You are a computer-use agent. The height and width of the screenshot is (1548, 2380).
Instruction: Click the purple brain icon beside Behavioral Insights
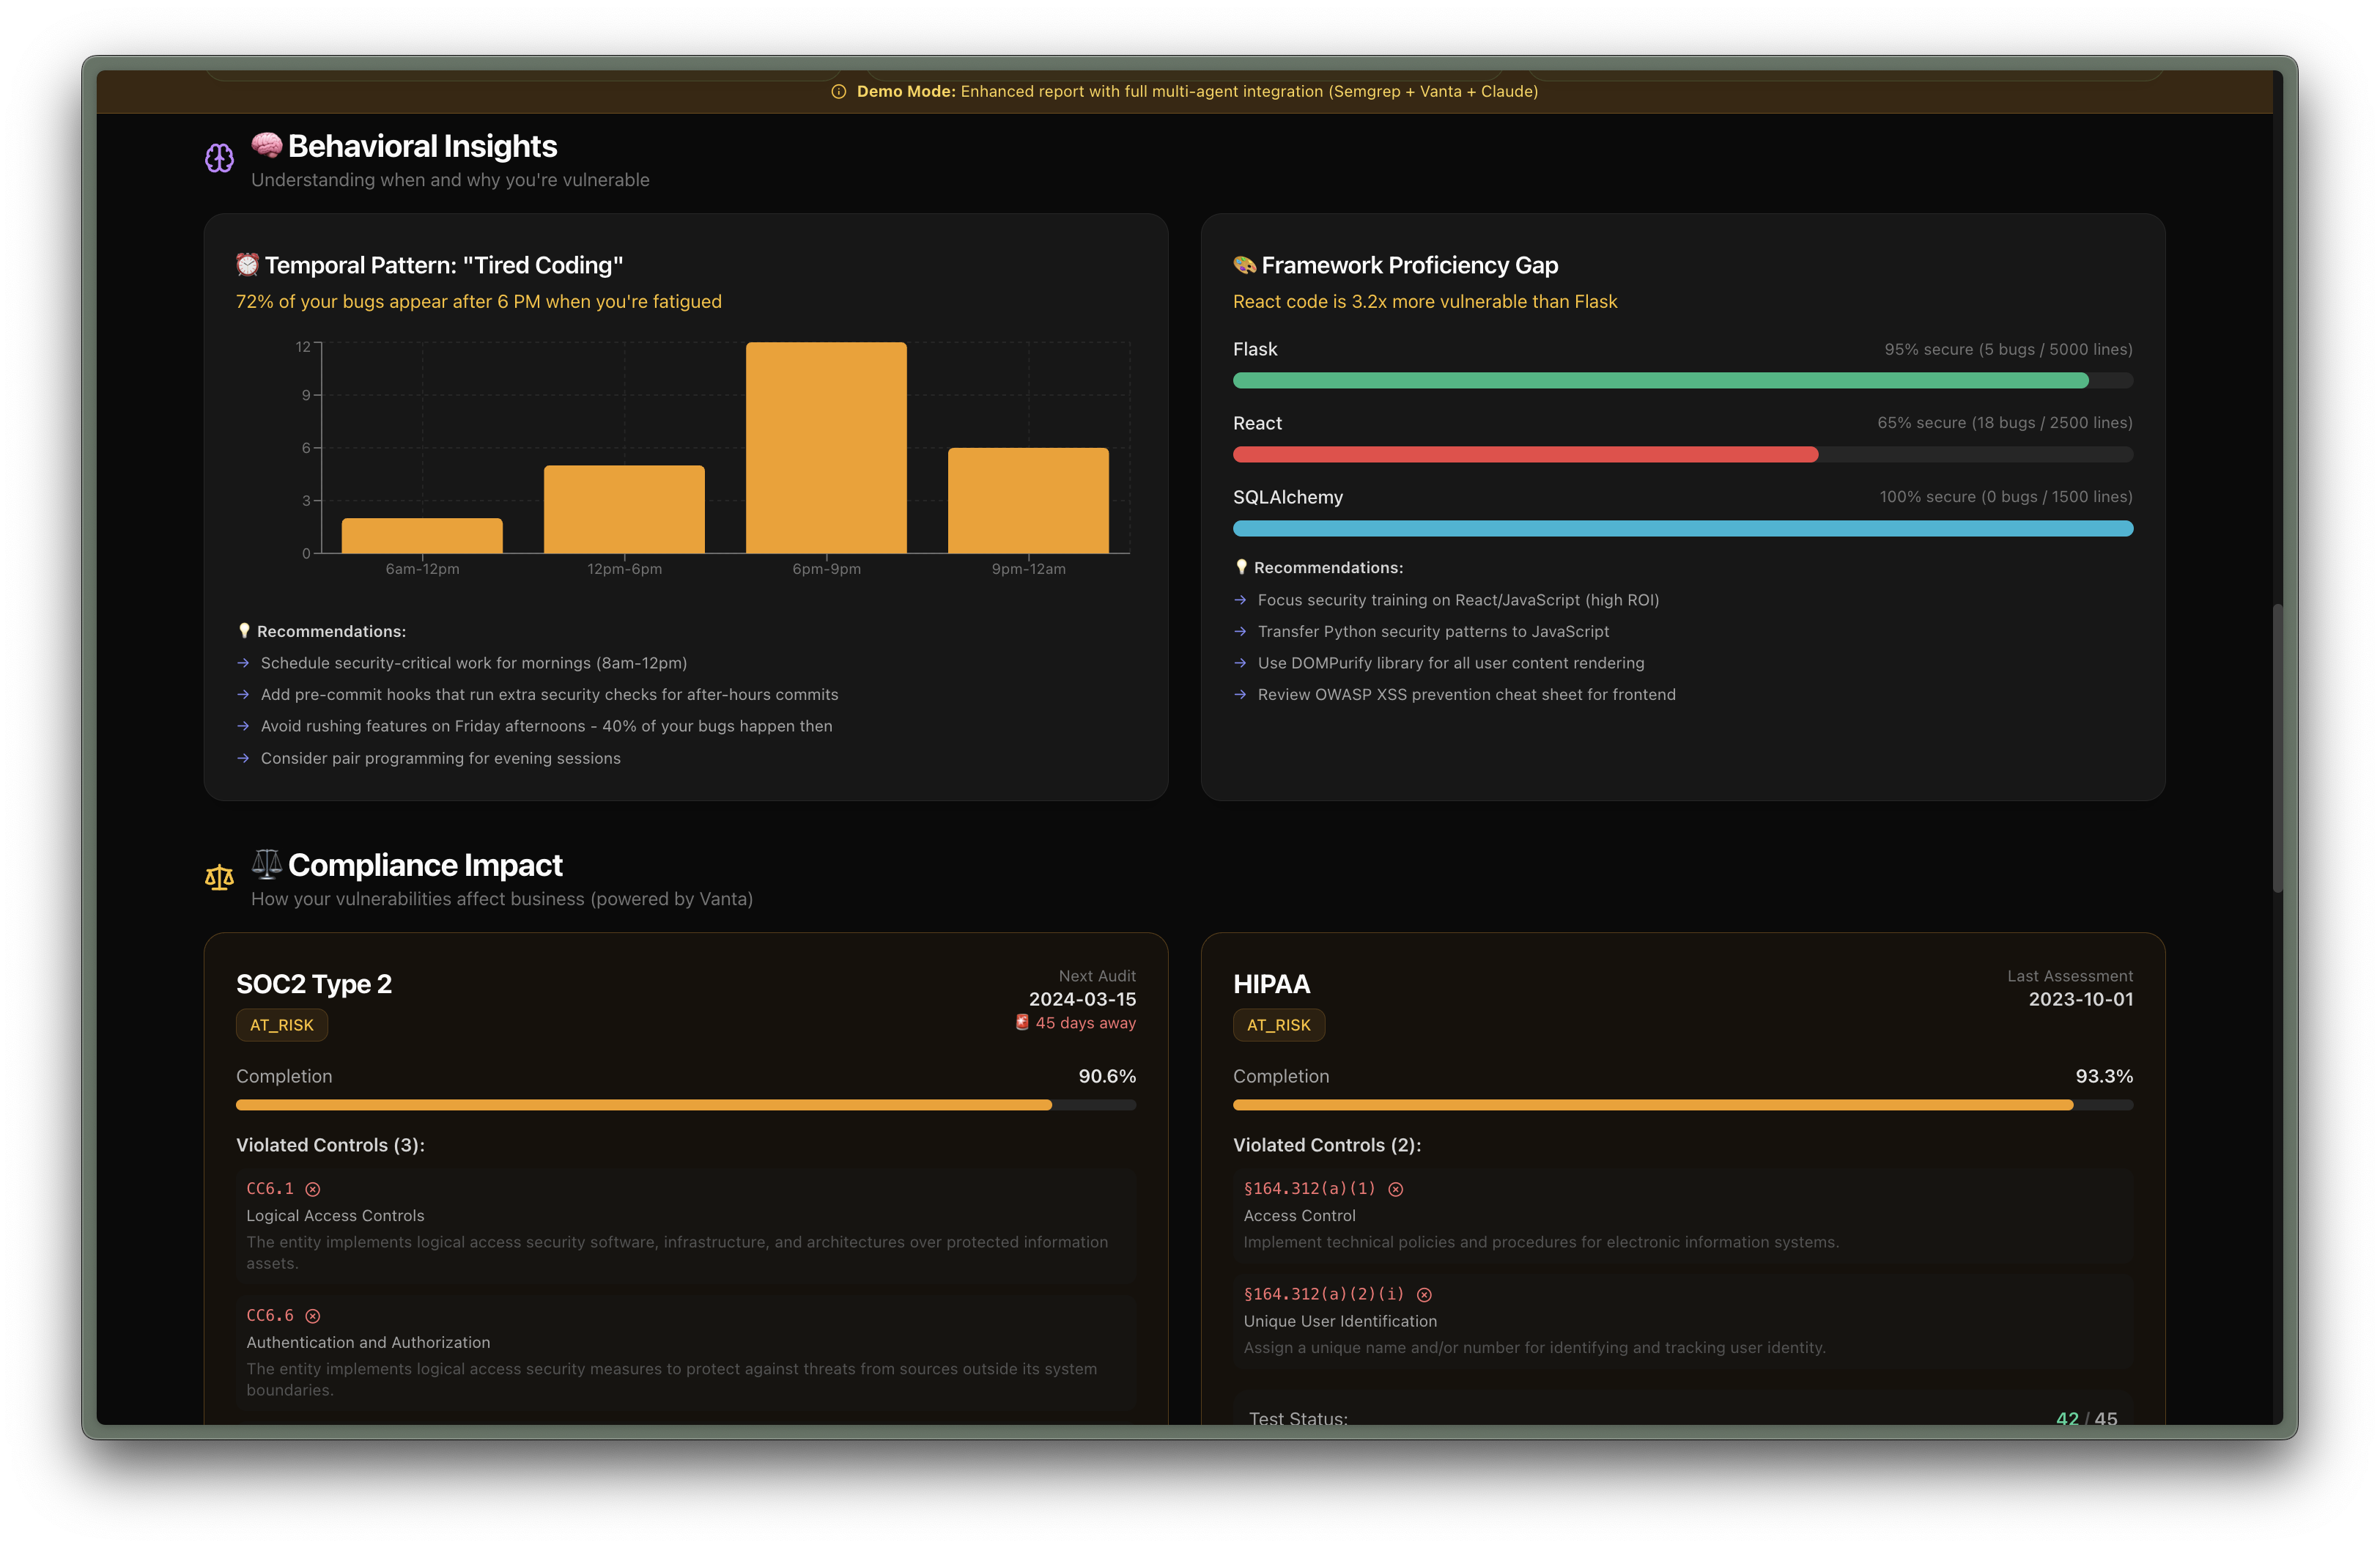pos(219,158)
